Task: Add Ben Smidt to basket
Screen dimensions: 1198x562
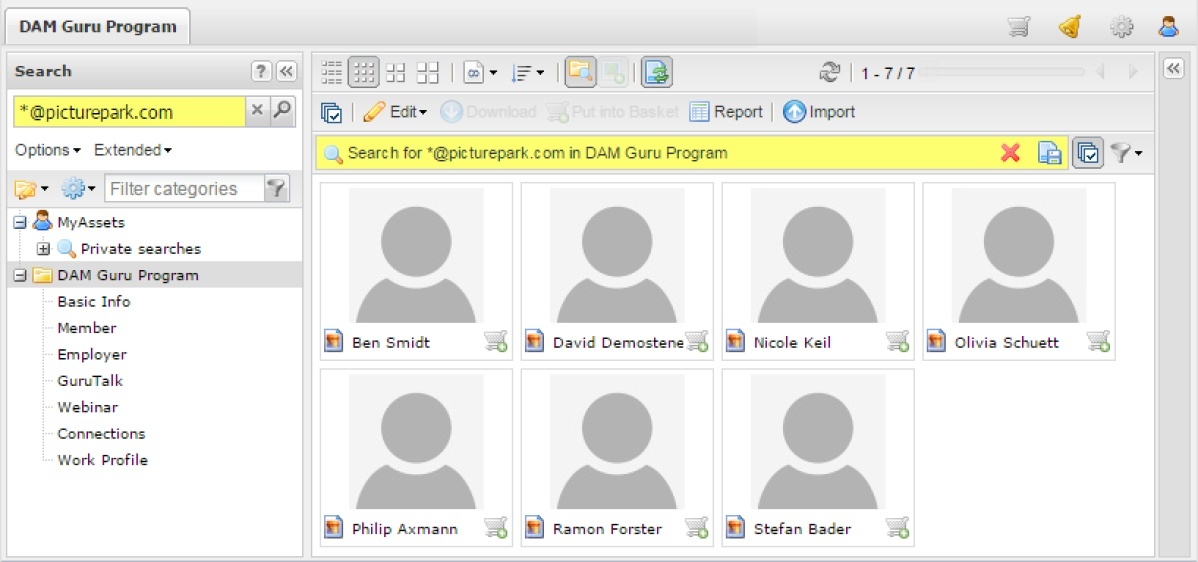Action: click(x=496, y=342)
